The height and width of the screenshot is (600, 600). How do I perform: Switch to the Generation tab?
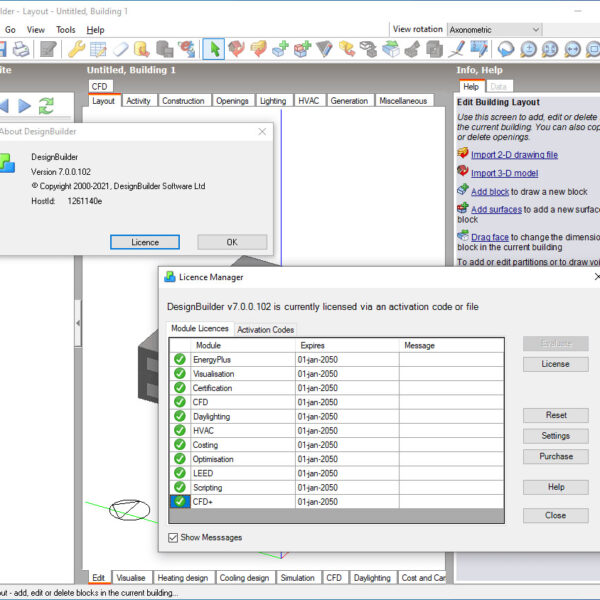[349, 101]
